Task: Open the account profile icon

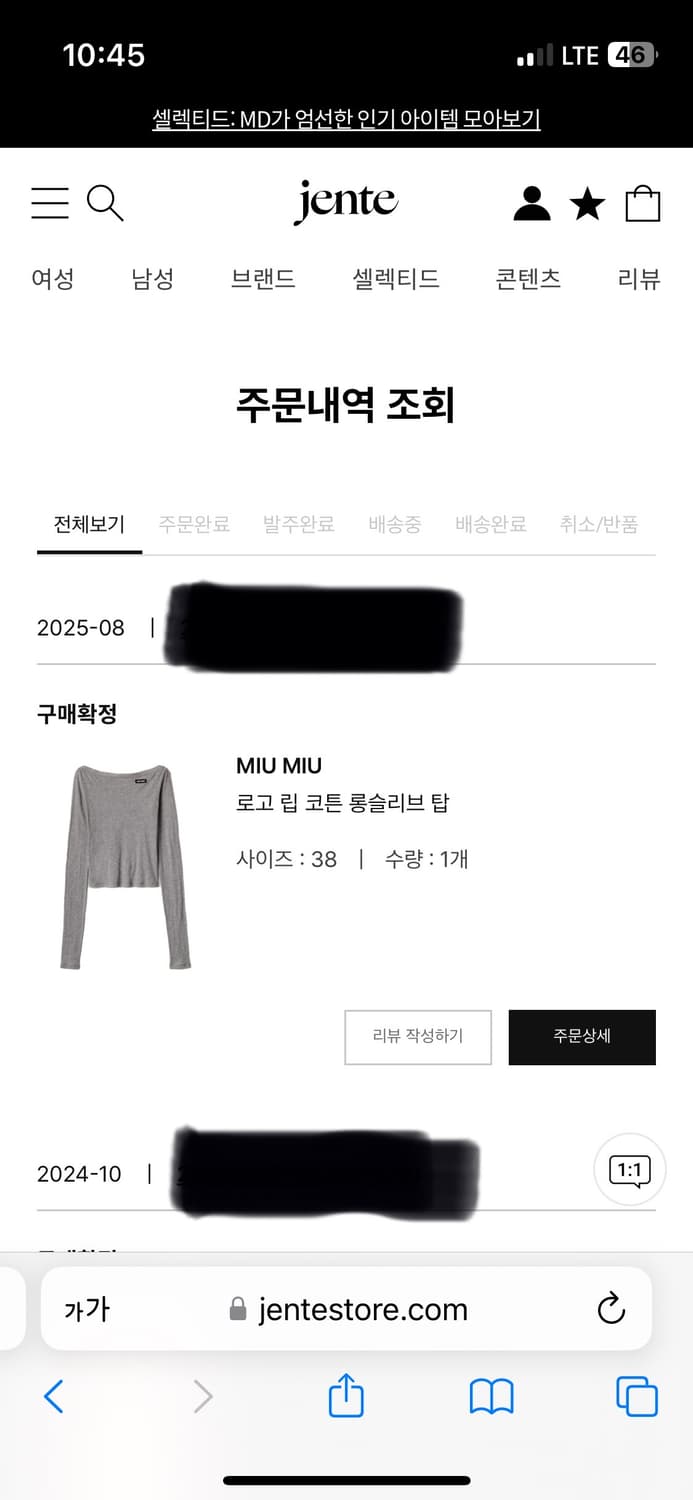Action: pyautogui.click(x=532, y=203)
